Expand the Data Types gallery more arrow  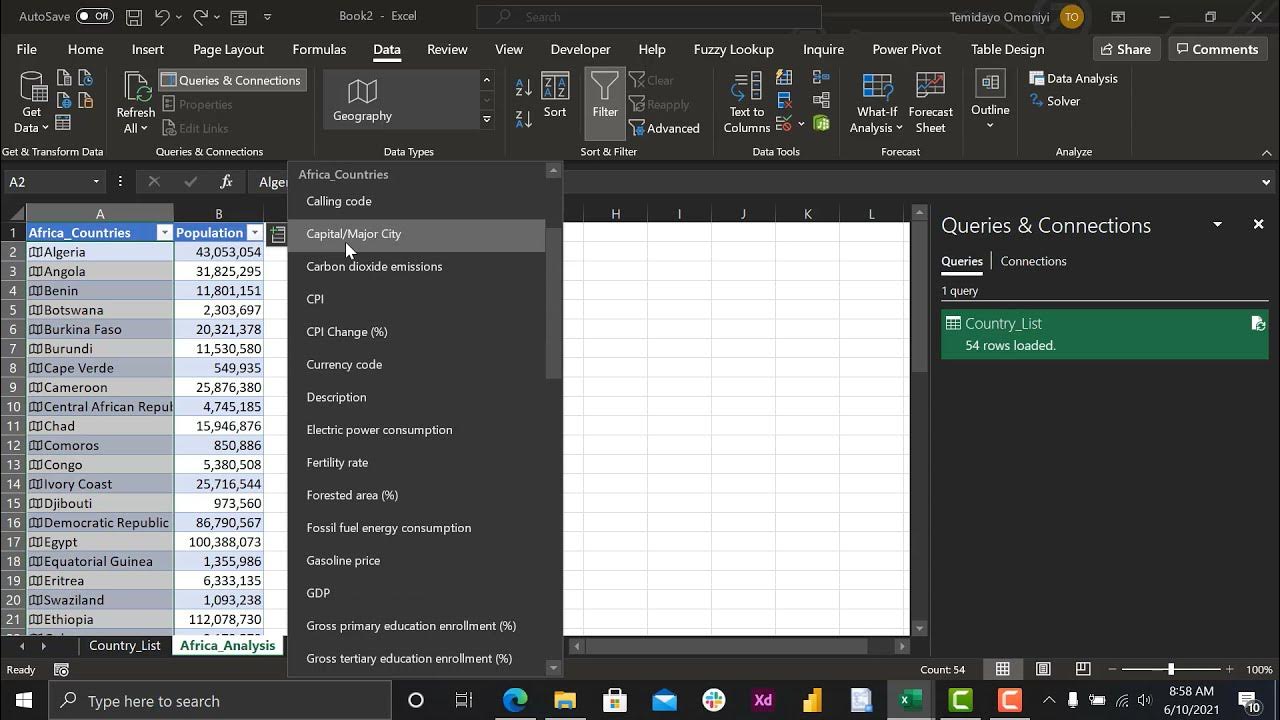487,120
